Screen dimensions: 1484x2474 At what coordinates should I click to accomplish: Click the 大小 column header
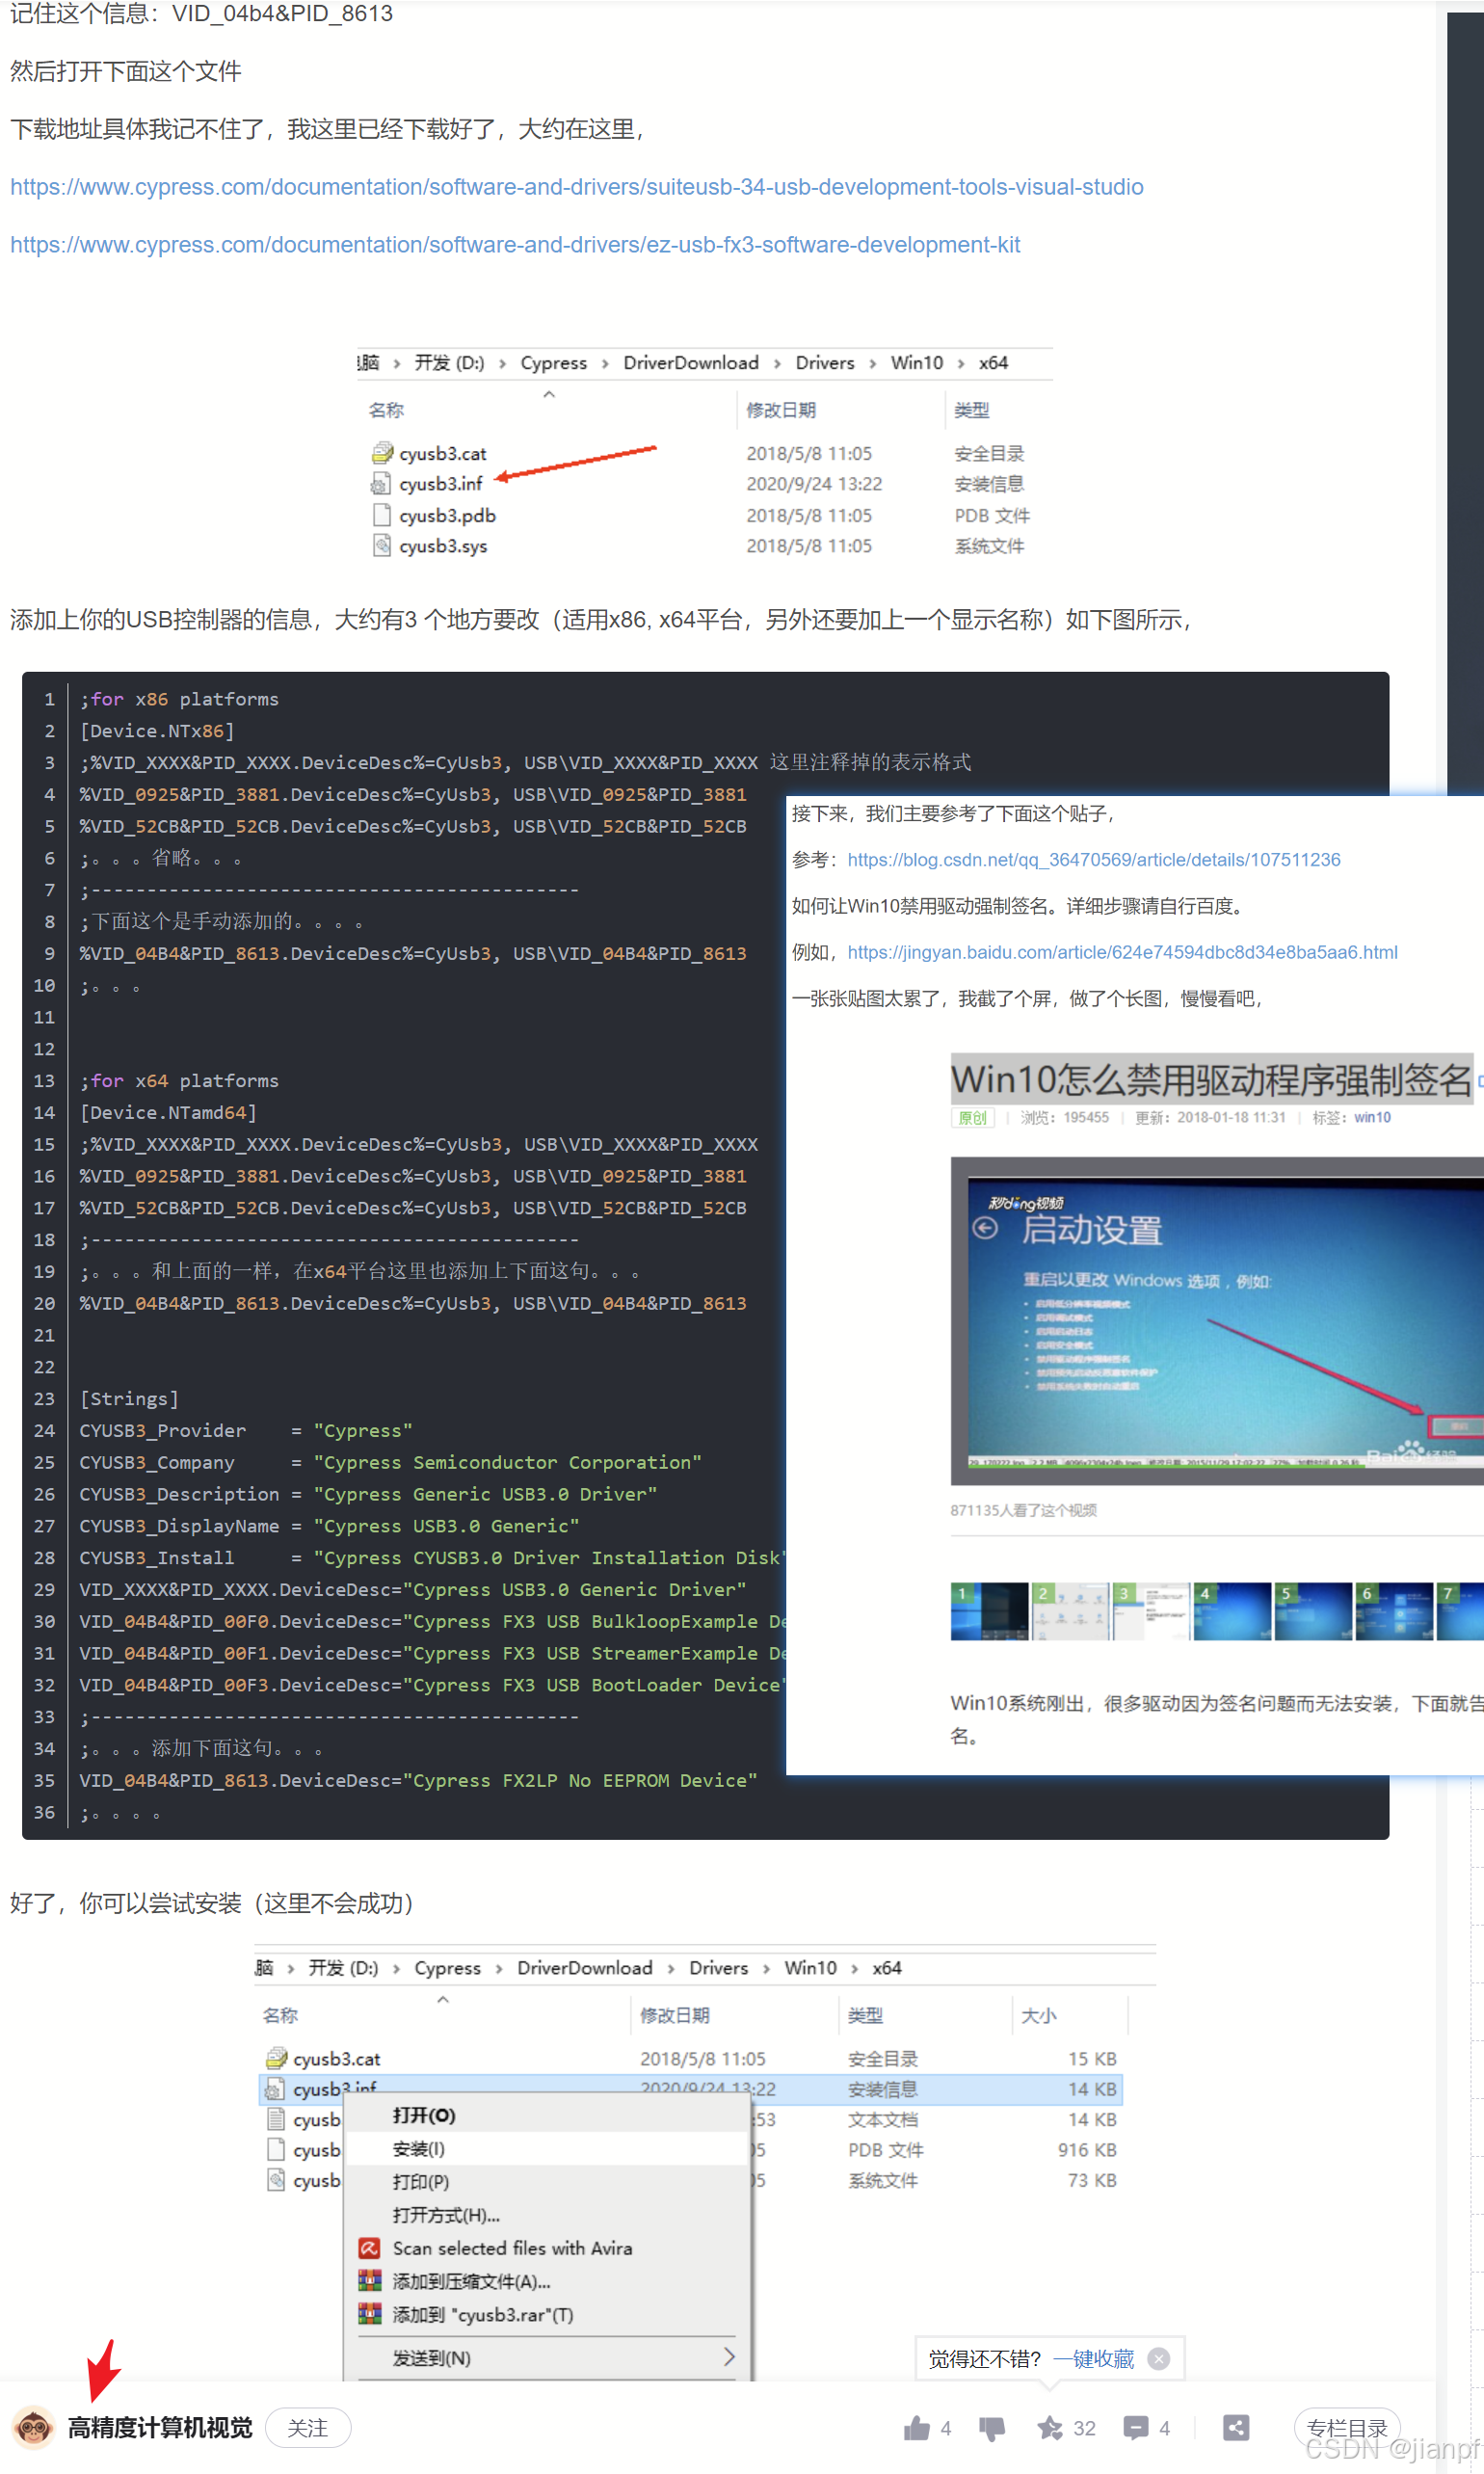tap(1039, 2015)
